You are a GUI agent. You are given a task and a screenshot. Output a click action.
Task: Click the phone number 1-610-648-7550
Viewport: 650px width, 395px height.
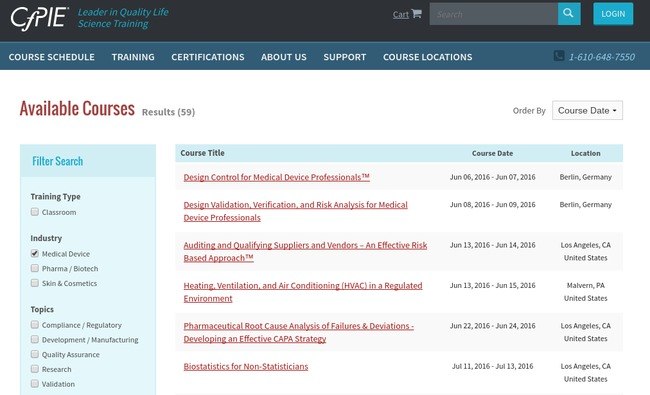click(601, 57)
